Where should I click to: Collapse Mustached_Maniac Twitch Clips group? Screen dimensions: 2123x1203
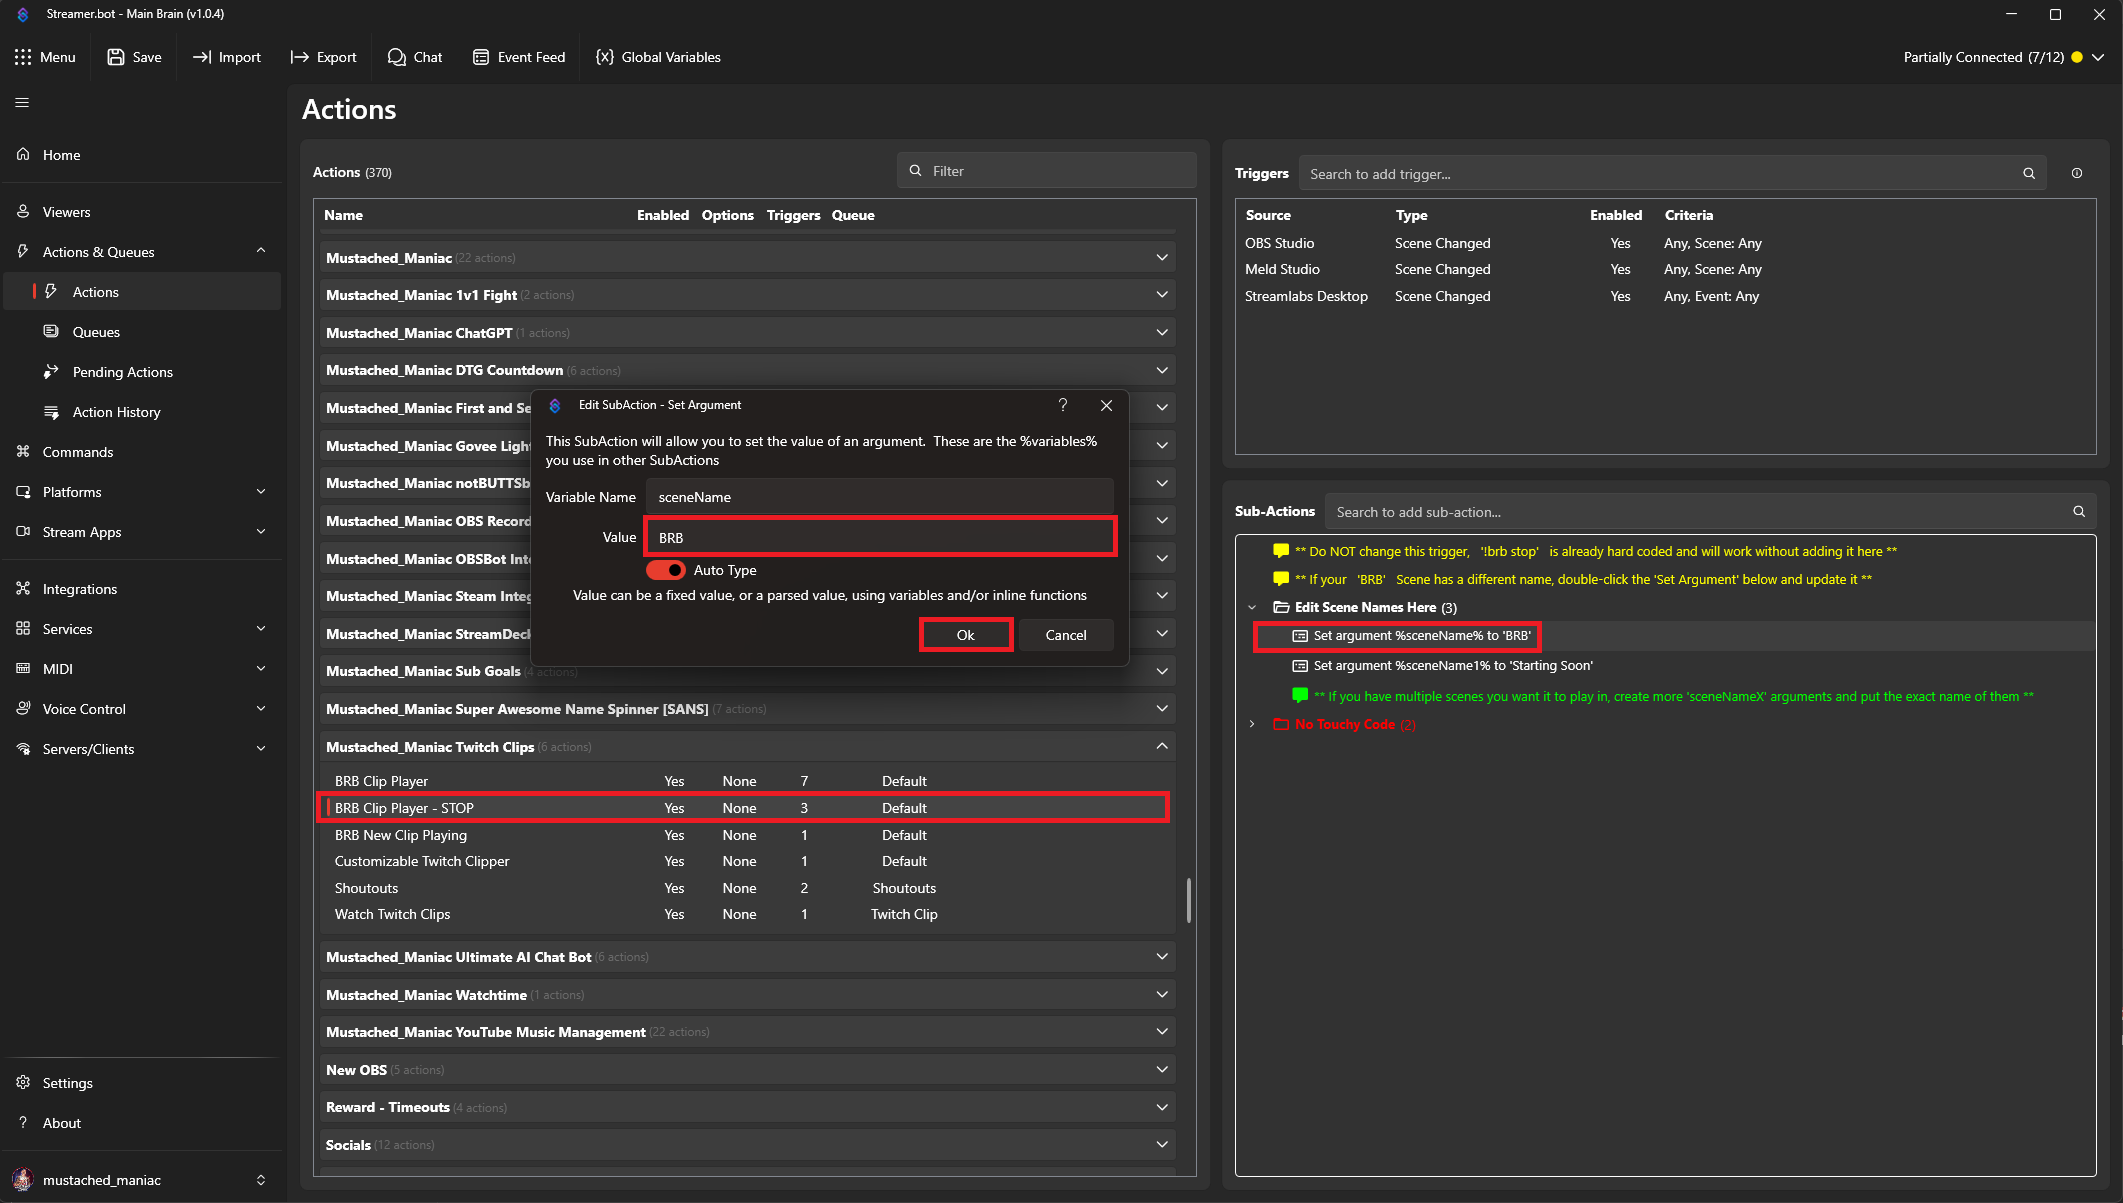tap(1162, 746)
